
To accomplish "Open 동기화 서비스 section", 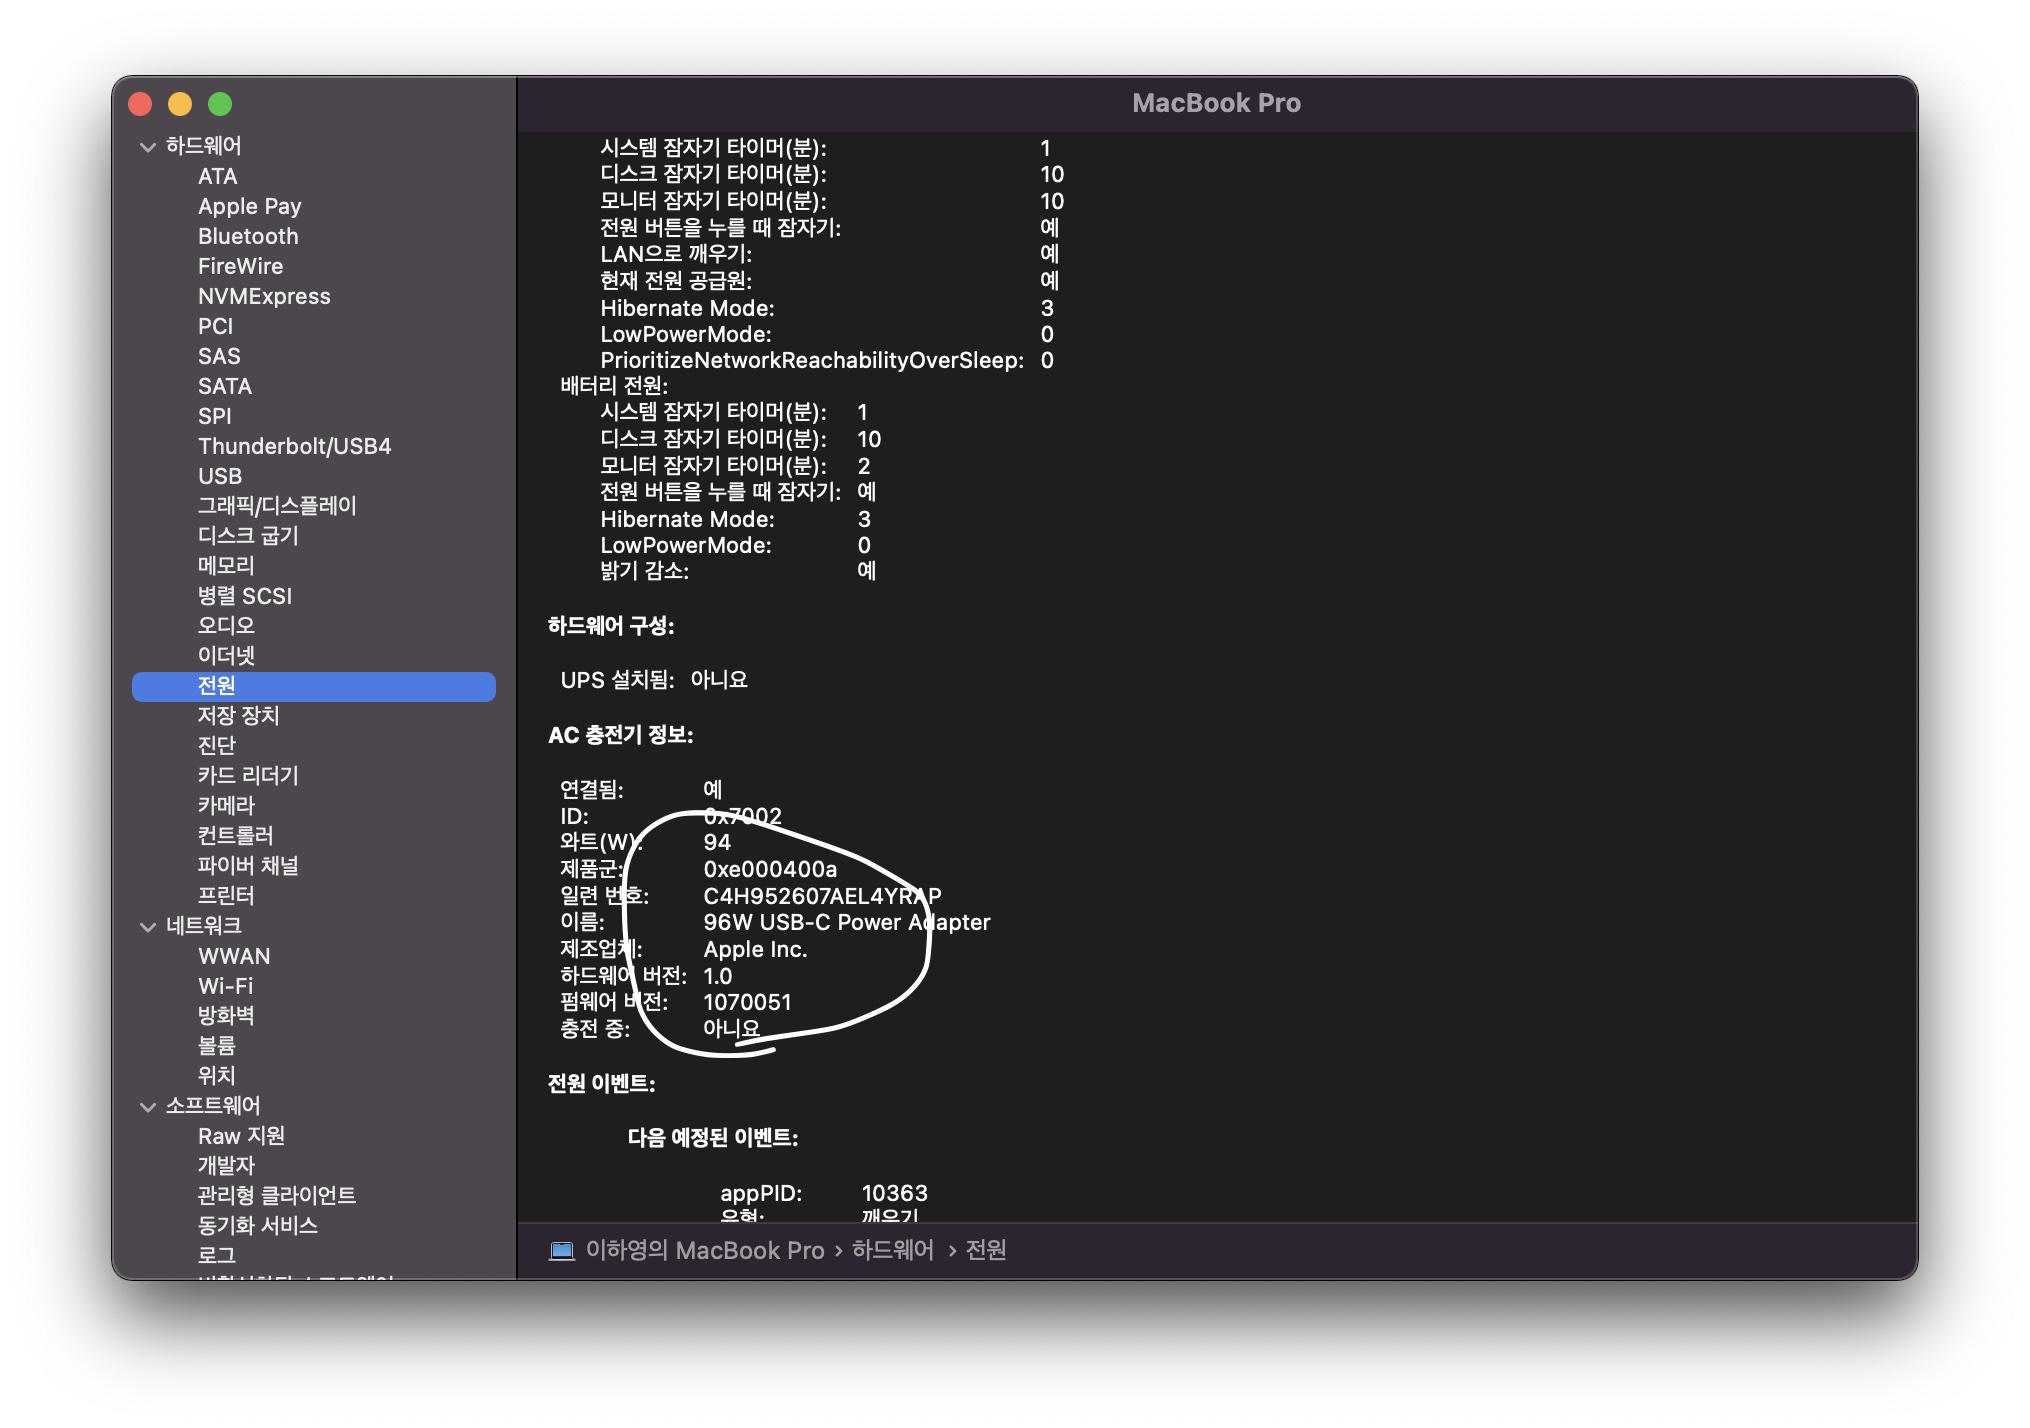I will coord(258,1226).
